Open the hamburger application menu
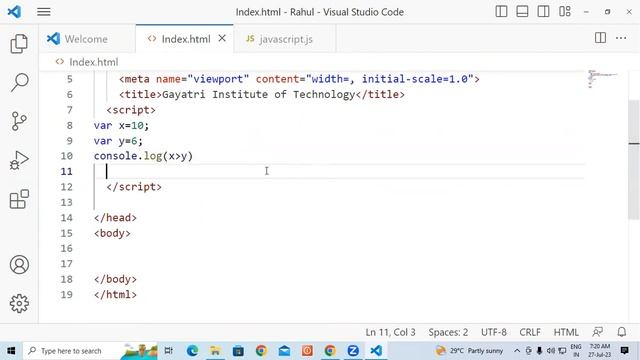 (44, 12)
